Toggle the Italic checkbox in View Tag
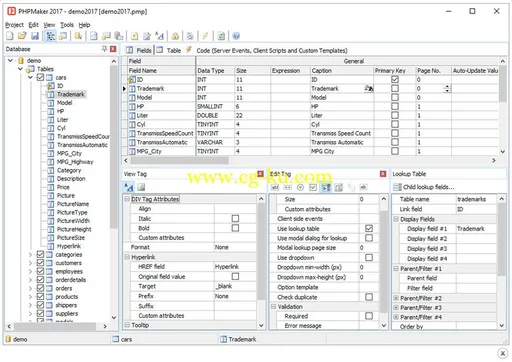The width and height of the screenshot is (512, 362). click(x=235, y=218)
